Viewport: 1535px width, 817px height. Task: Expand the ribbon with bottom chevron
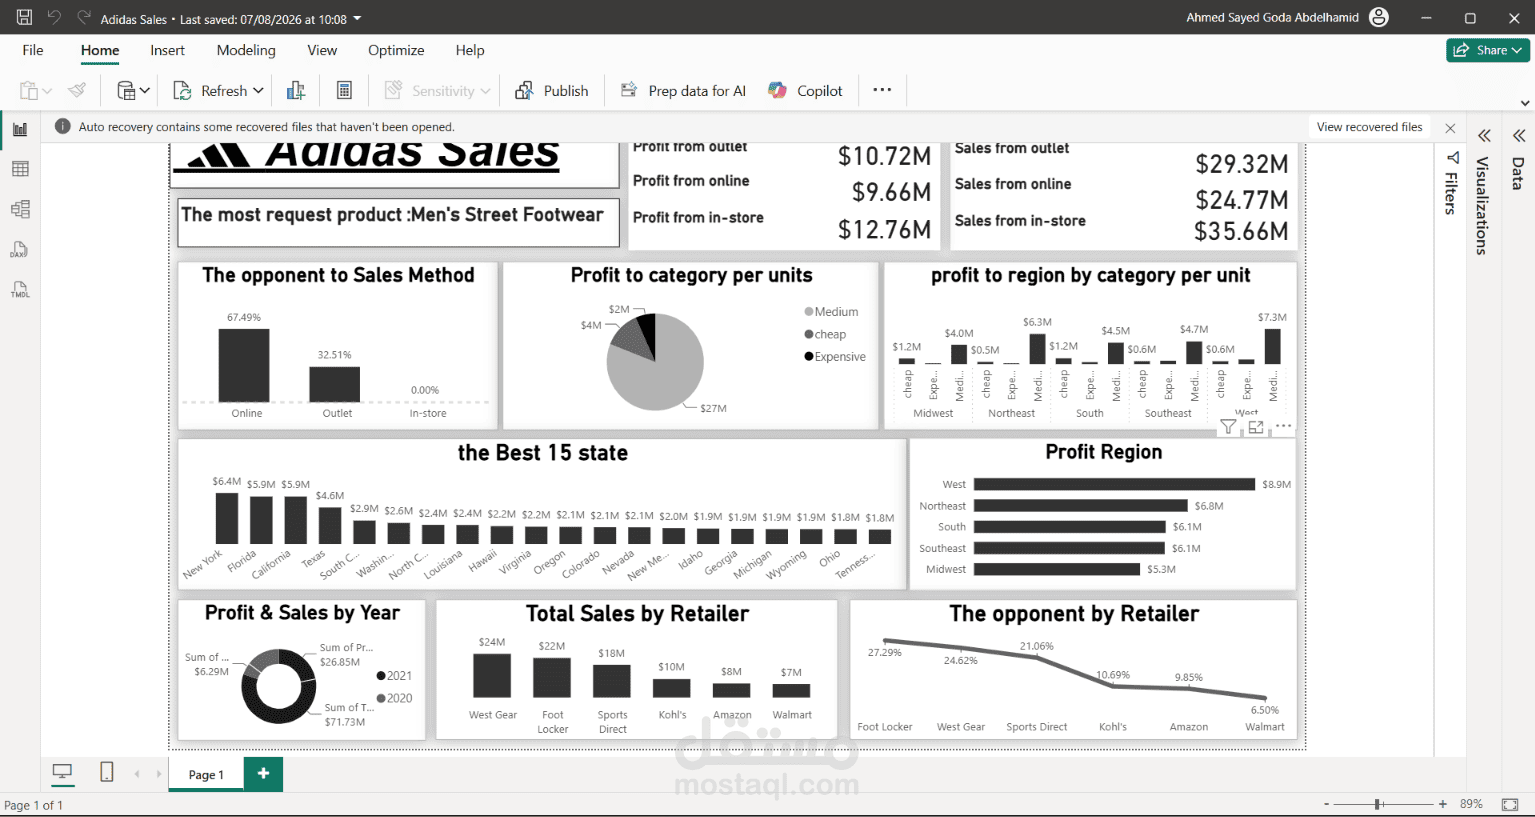1525,103
